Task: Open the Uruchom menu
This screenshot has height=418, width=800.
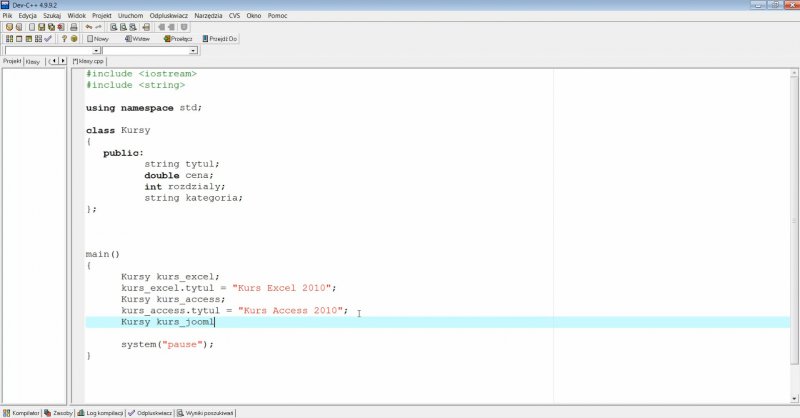Action: 129,16
